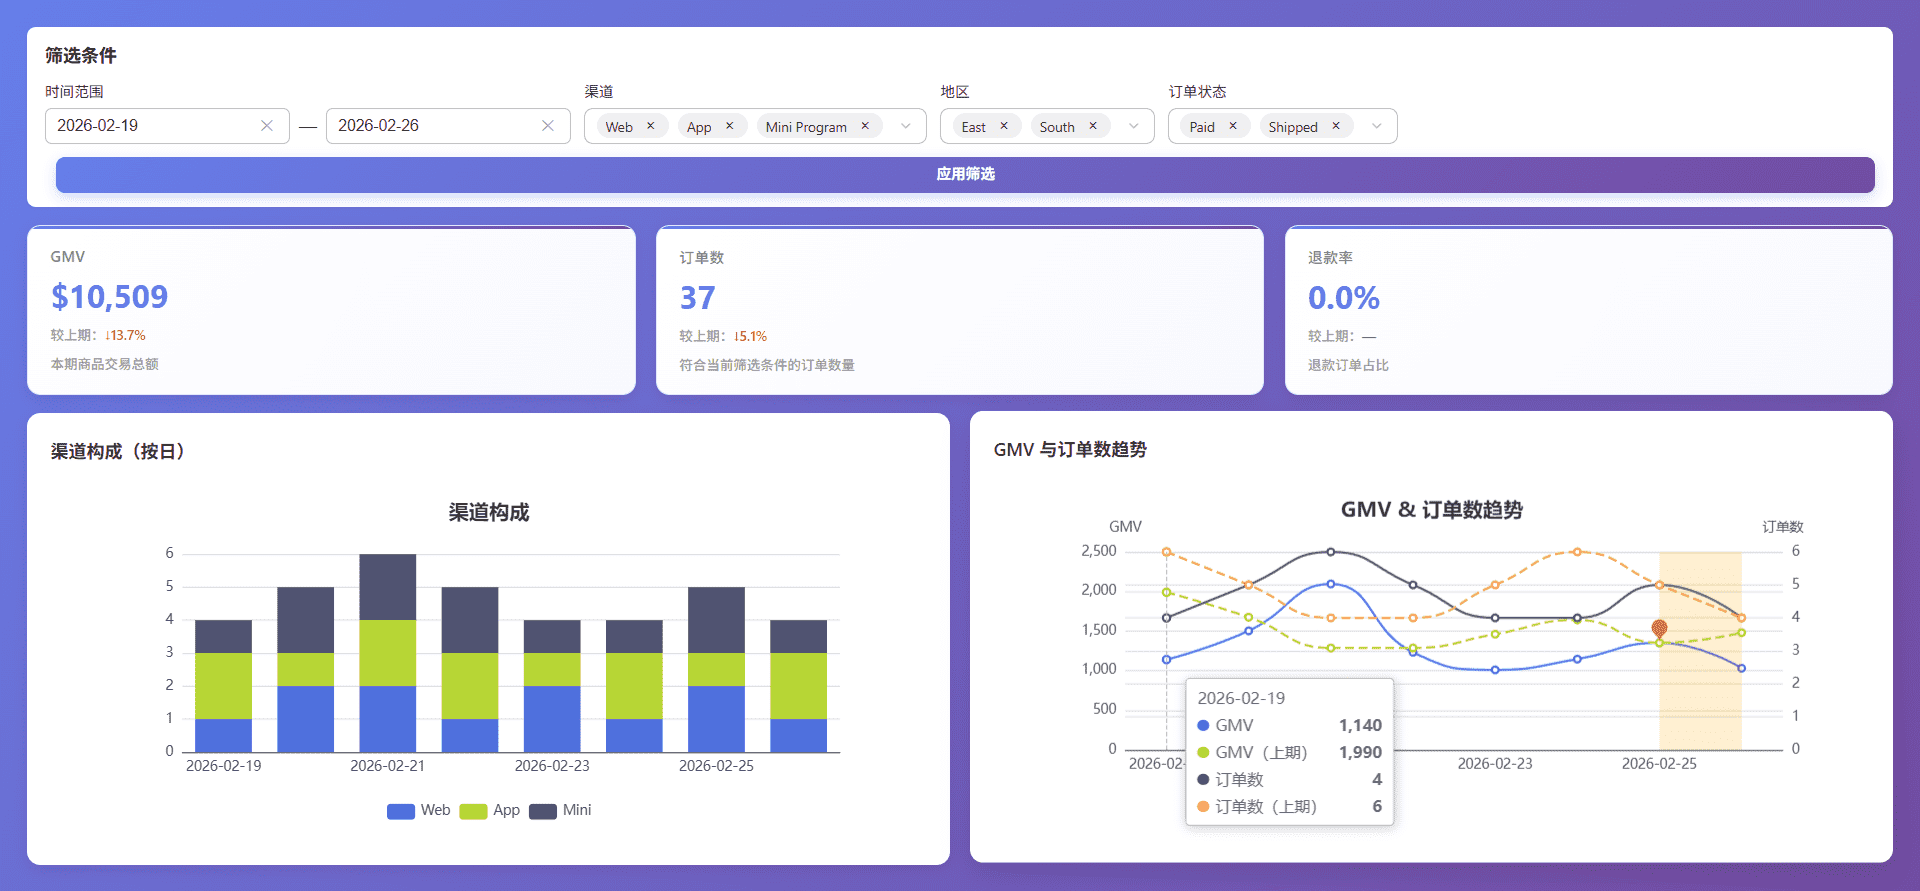Screen dimensions: 1920x891
Task: Expand the order status dropdown arrow
Action: tap(1377, 126)
